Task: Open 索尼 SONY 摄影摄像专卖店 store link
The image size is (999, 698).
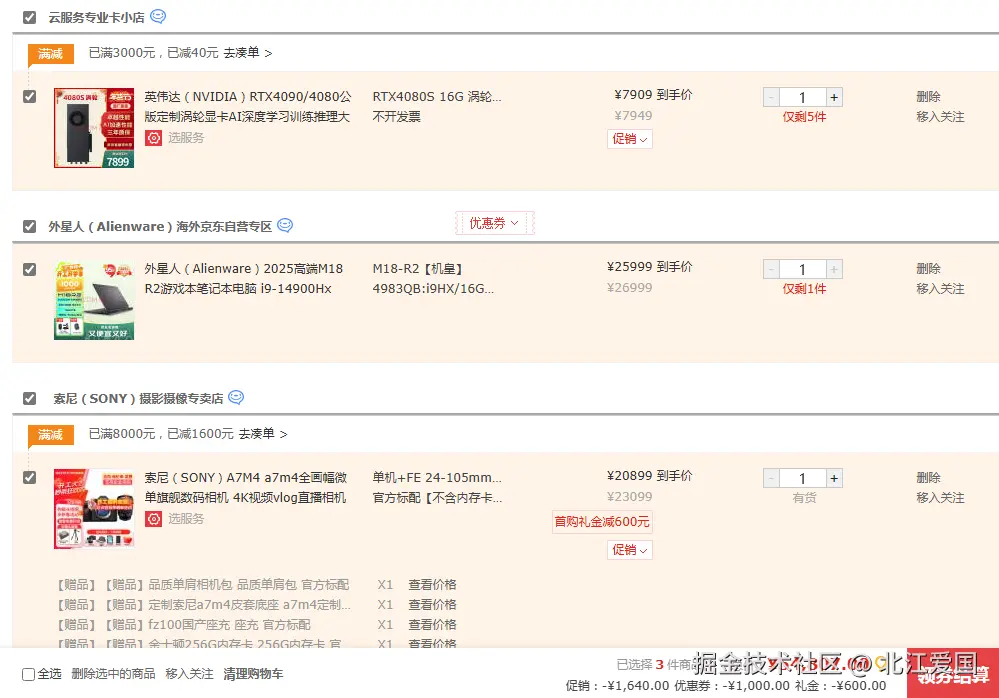Action: [x=138, y=398]
